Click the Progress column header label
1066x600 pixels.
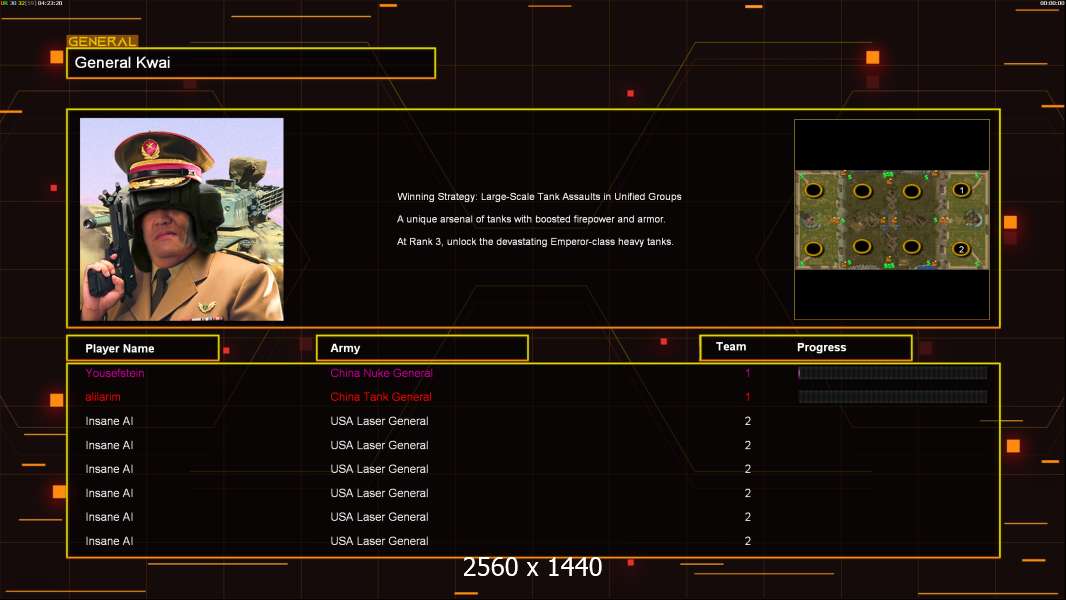point(821,348)
